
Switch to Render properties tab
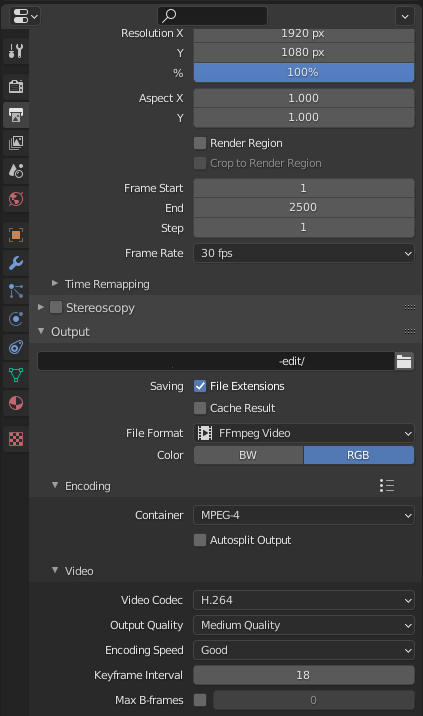tap(16, 86)
